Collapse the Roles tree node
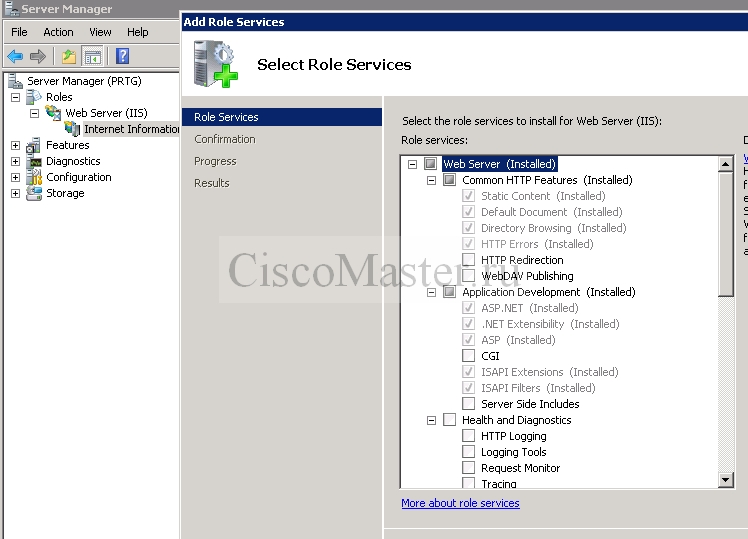Viewport: 748px width, 539px height. tap(15, 97)
